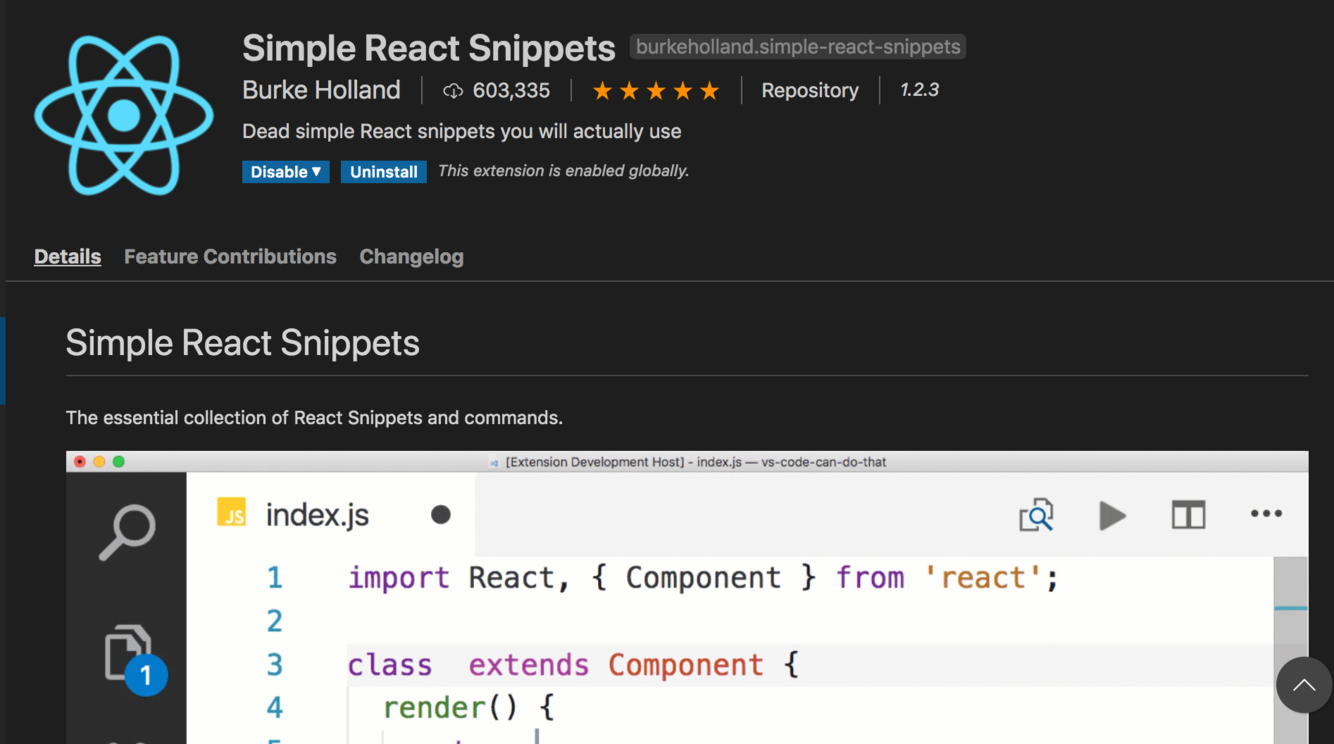
Task: Click the split editor icon
Action: click(1188, 515)
